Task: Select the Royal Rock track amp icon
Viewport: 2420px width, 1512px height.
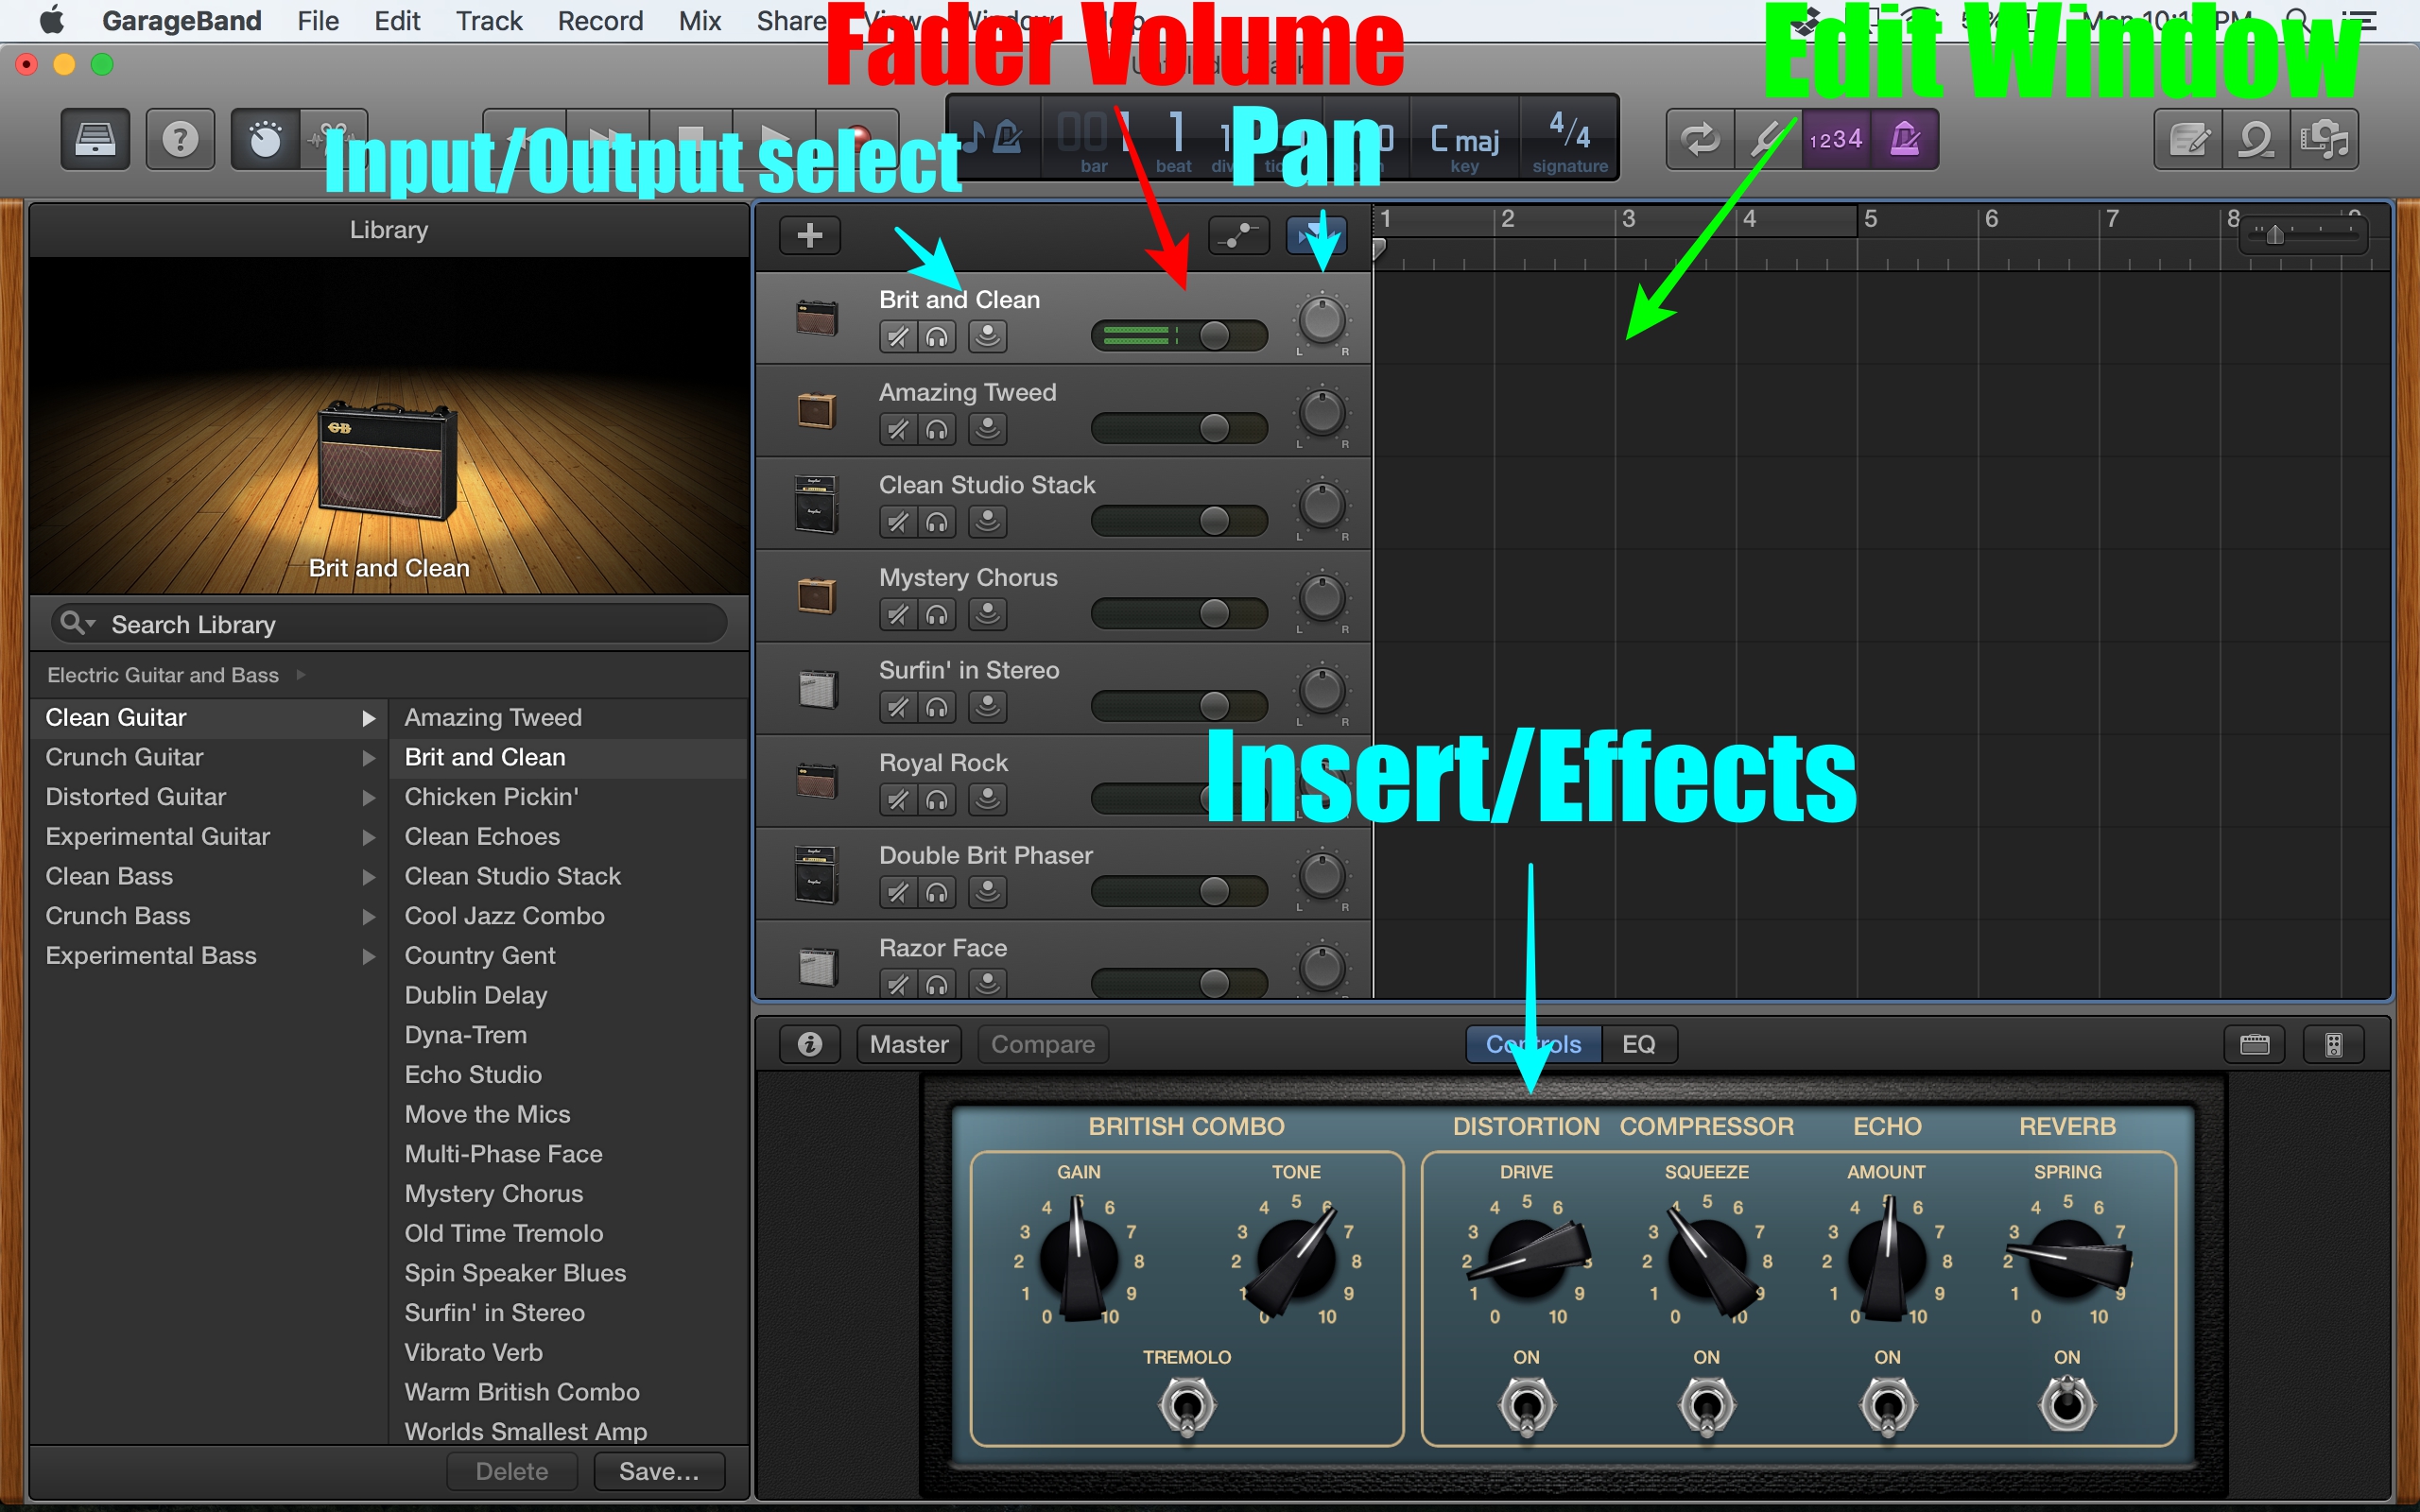Action: coord(816,781)
